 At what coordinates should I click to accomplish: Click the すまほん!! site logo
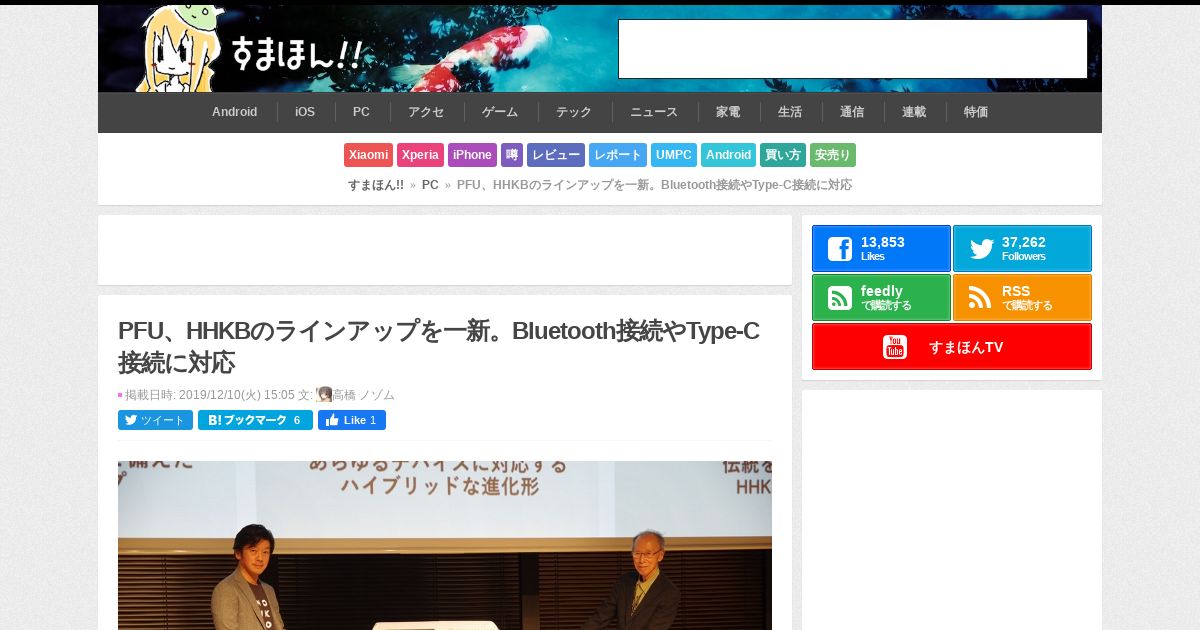(250, 50)
